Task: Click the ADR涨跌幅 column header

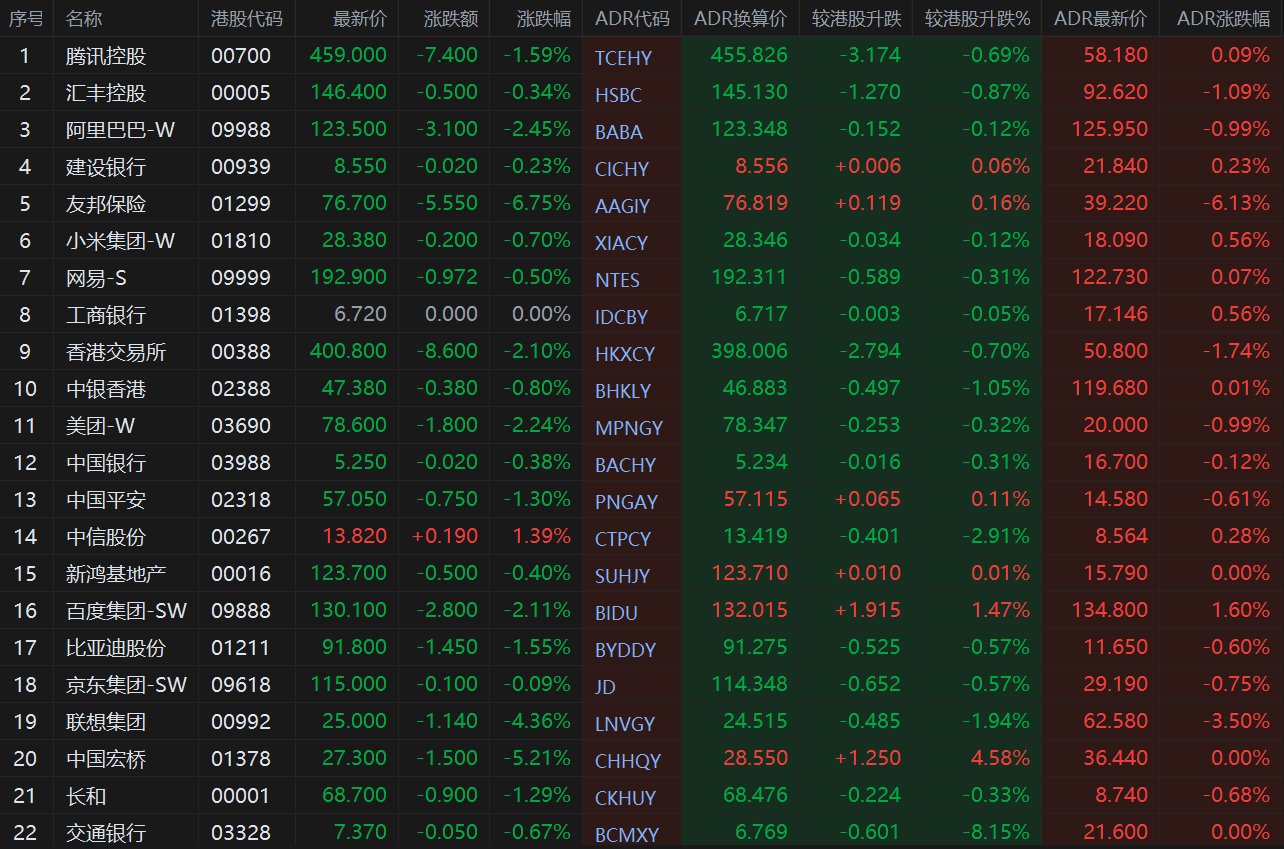Action: [x=1223, y=19]
